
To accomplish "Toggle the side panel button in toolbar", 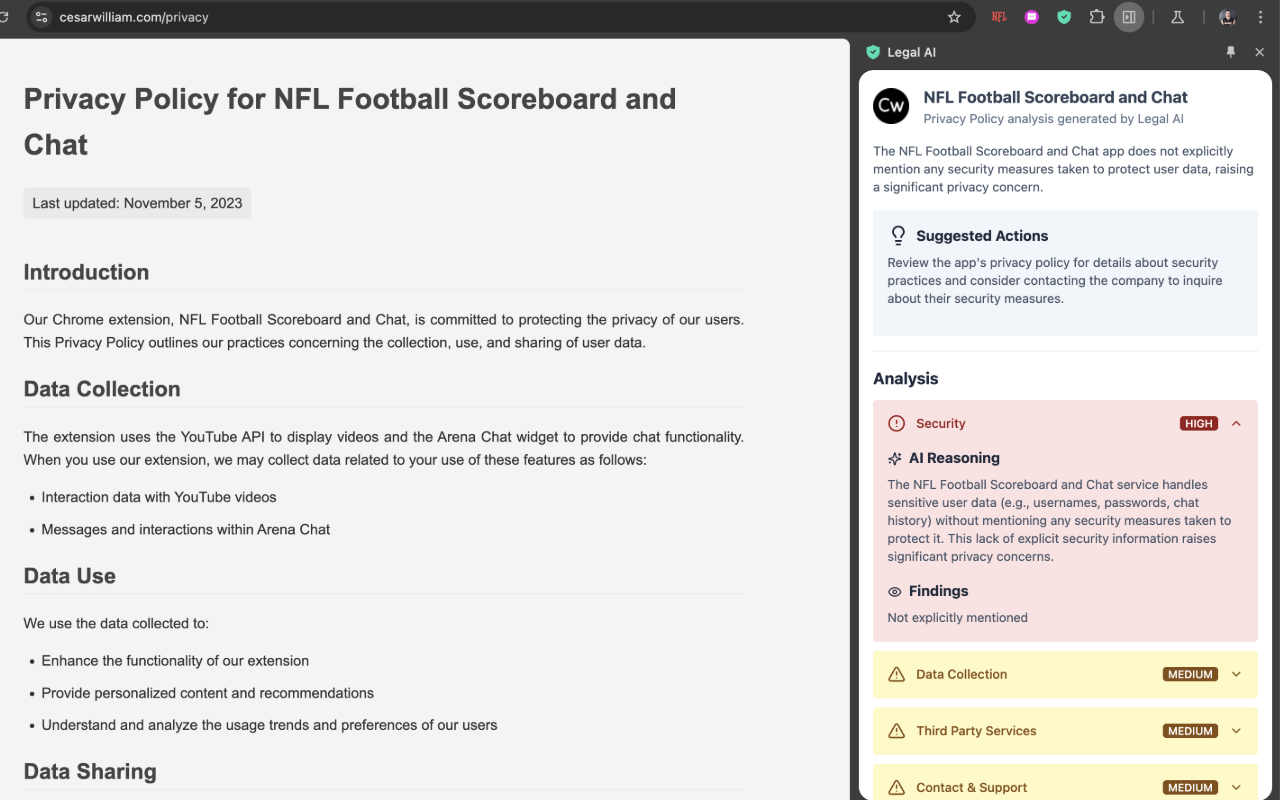I will coord(1129,17).
